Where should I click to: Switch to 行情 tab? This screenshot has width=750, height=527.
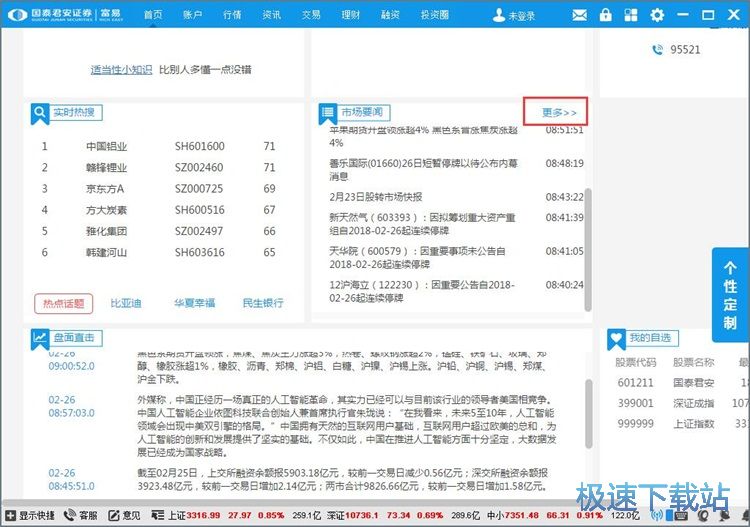pos(232,15)
